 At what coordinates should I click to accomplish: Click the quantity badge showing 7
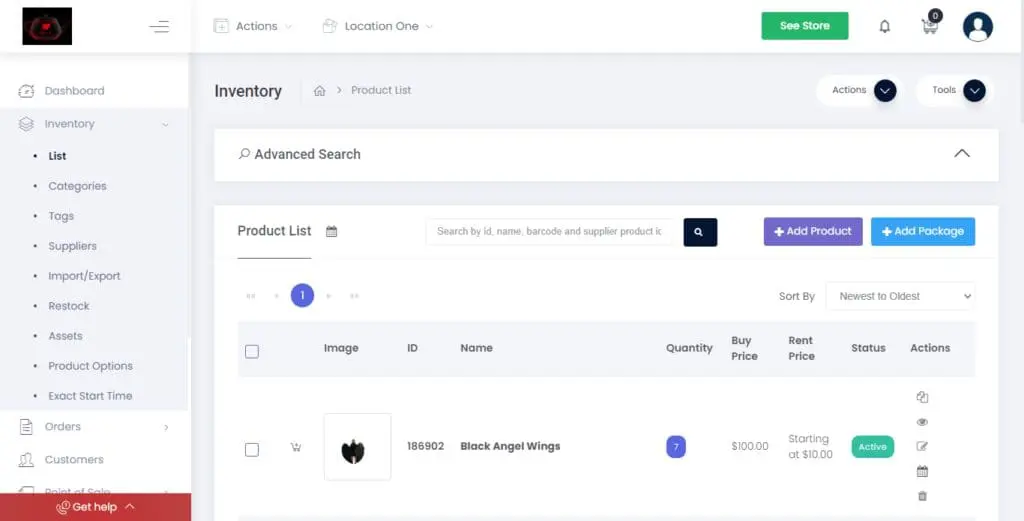click(x=676, y=447)
